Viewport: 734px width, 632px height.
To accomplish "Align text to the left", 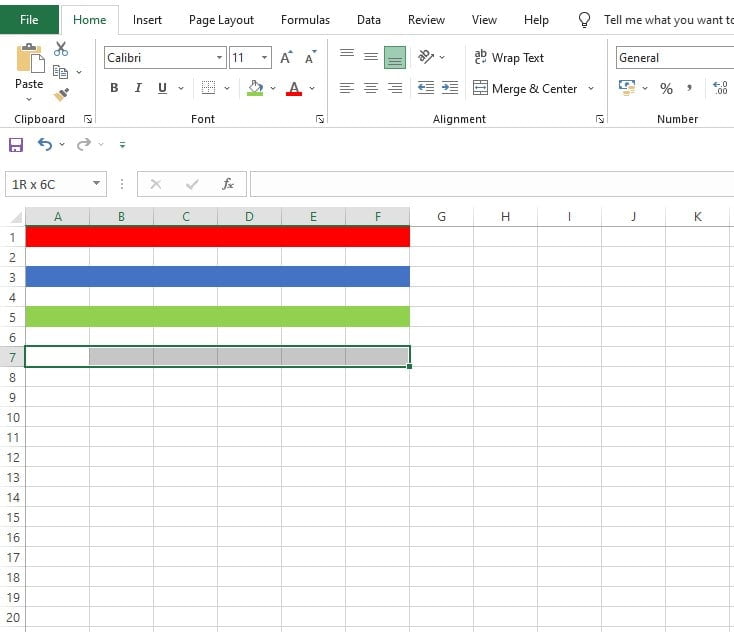I will [347, 88].
